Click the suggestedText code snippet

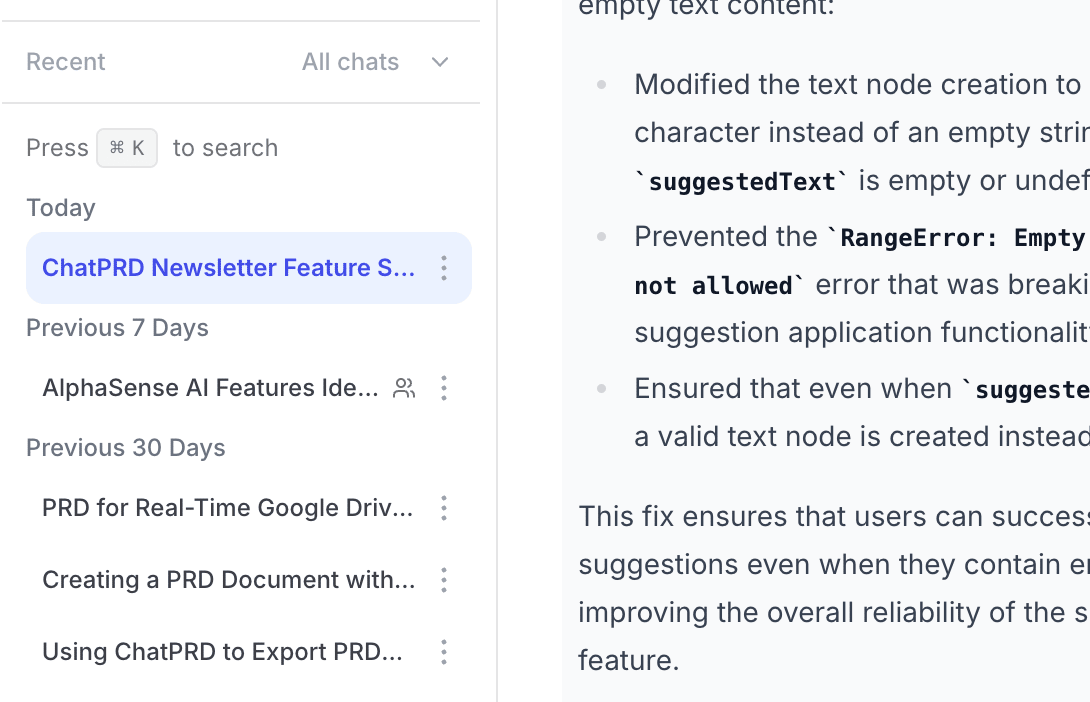(741, 182)
